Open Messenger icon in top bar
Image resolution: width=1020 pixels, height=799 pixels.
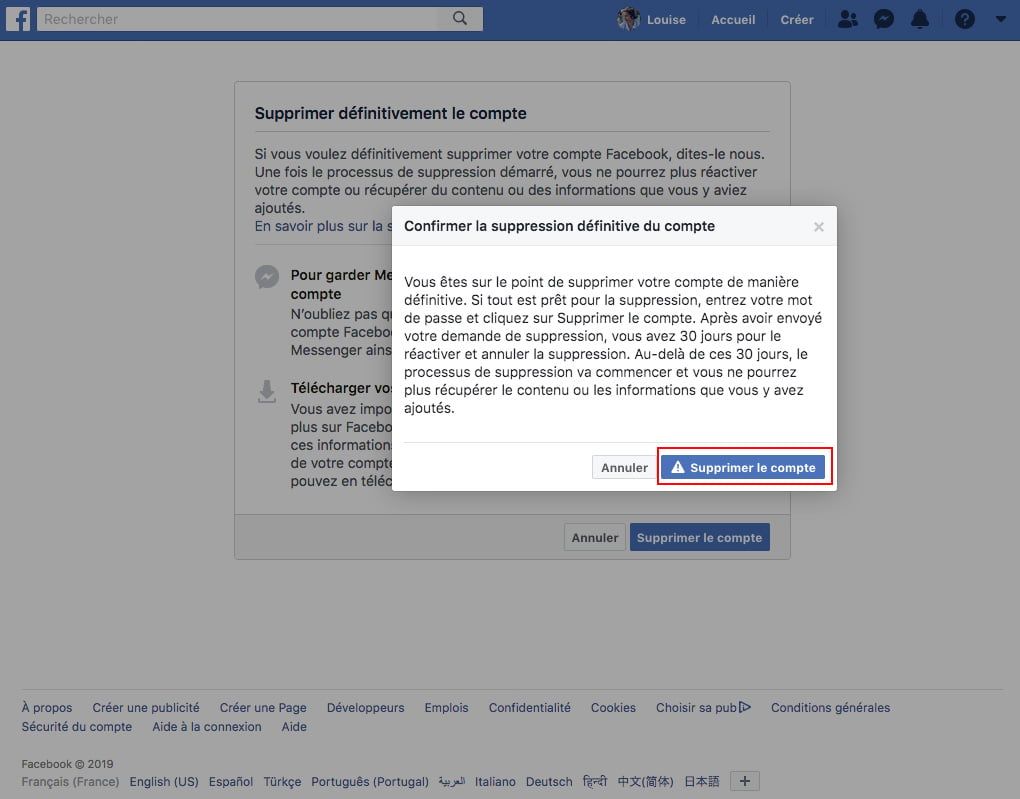(x=883, y=19)
